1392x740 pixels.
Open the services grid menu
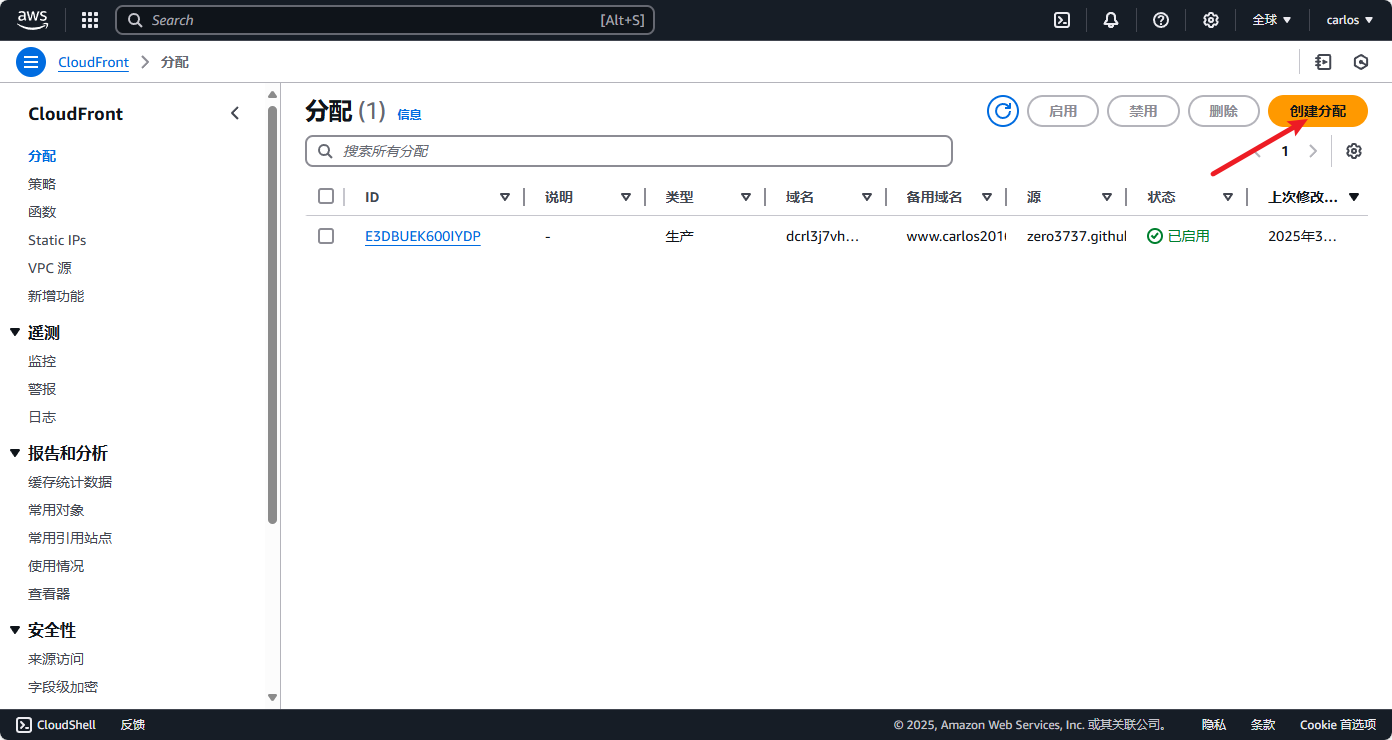90,20
